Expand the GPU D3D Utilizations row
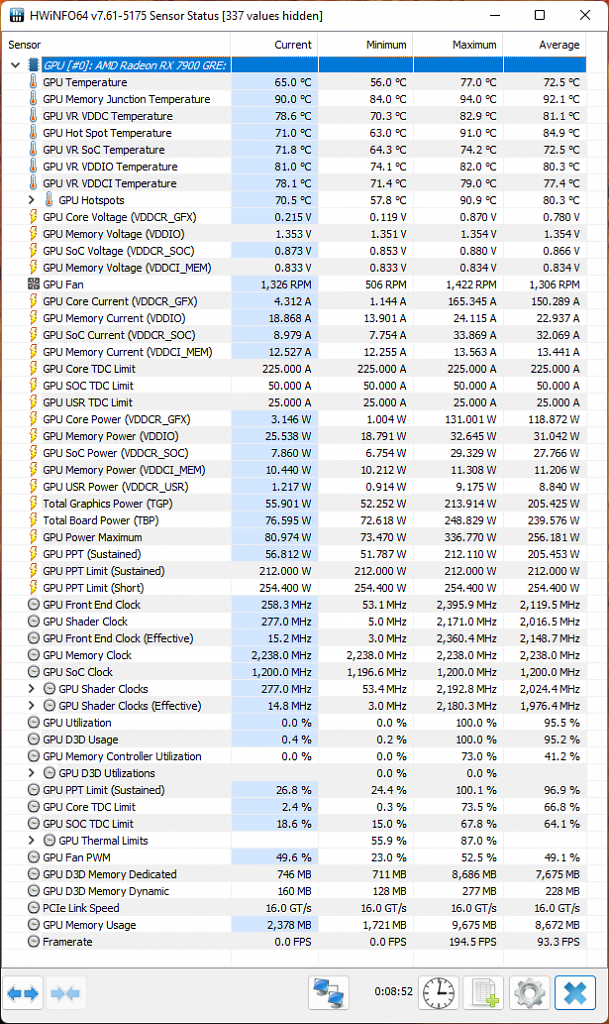 31,773
